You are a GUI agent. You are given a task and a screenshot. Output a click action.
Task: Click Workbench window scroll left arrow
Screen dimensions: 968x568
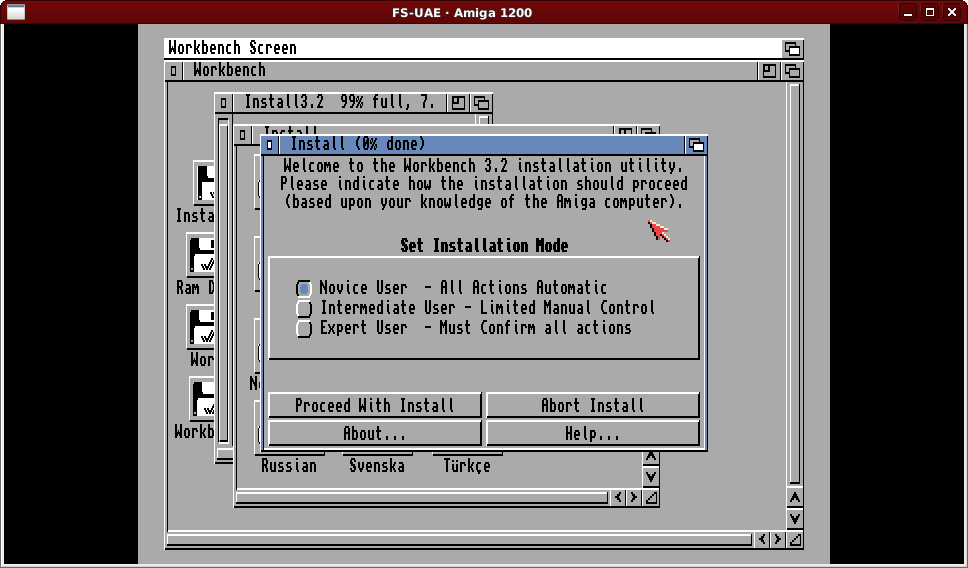(762, 540)
